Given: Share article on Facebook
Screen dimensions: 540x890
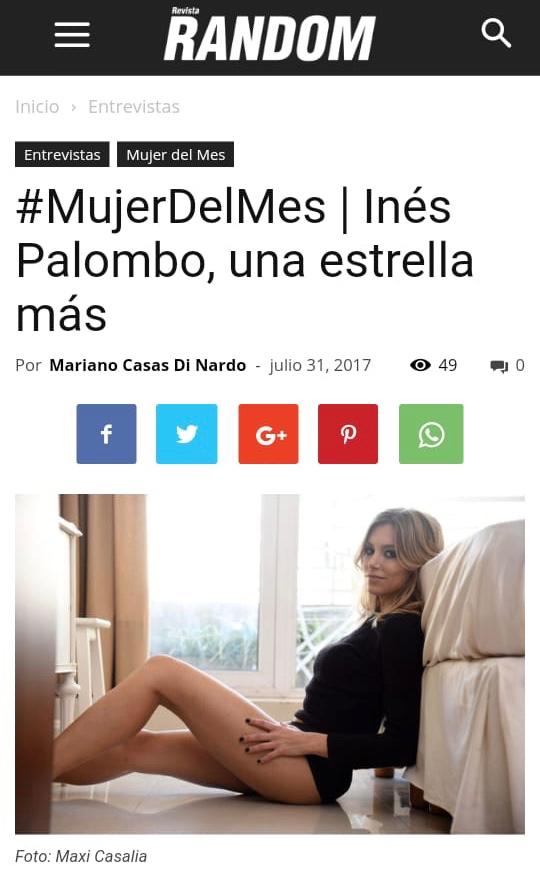Looking at the screenshot, I should click(x=106, y=434).
